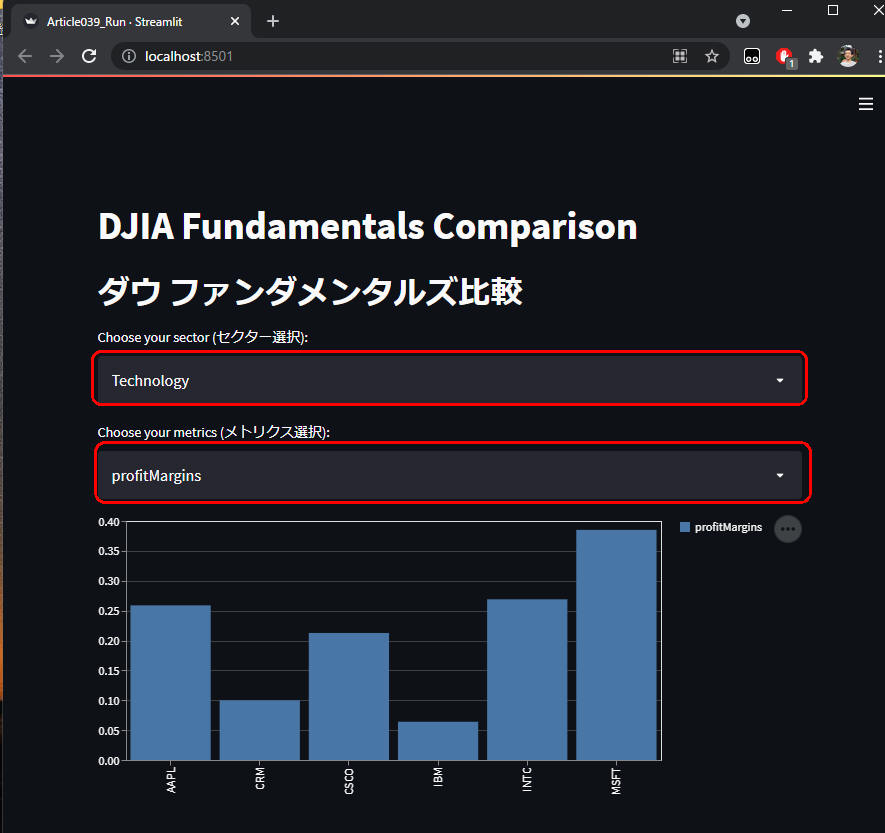The height and width of the screenshot is (833, 885).
Task: Click the INTC axis label
Action: tap(527, 779)
